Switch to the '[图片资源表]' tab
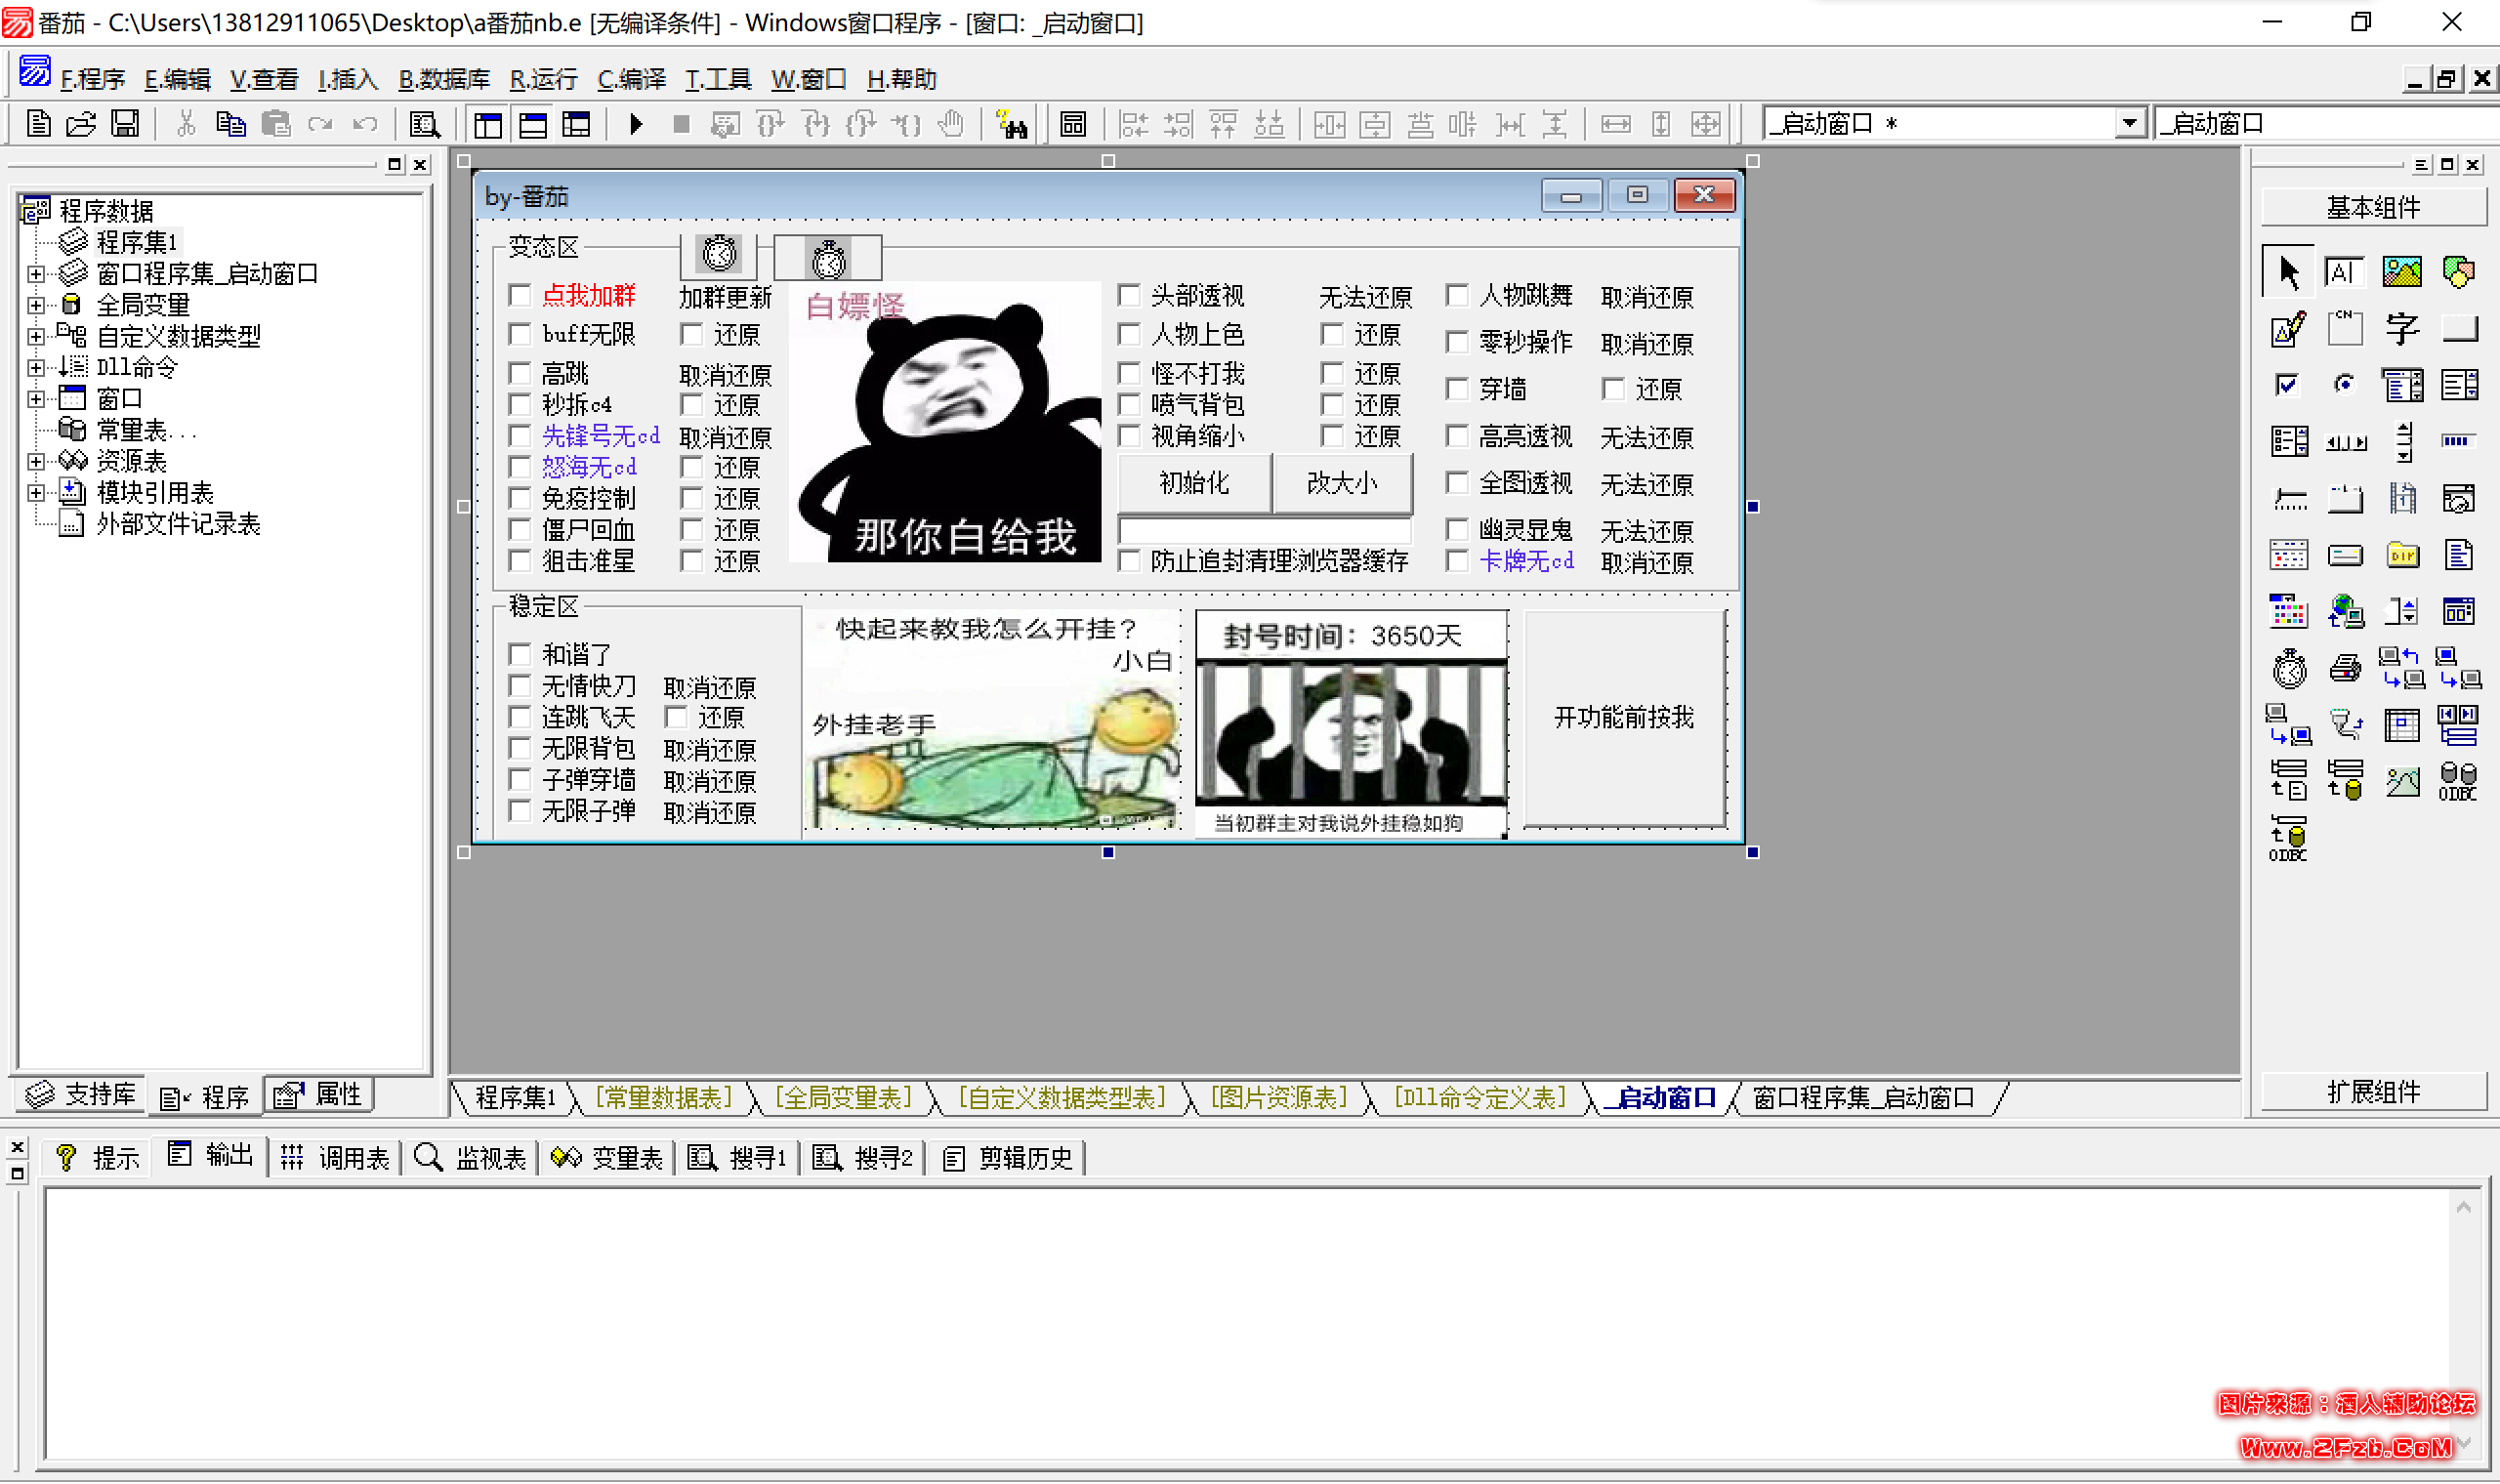Screen dimensions: 2500x1484 point(1278,1098)
